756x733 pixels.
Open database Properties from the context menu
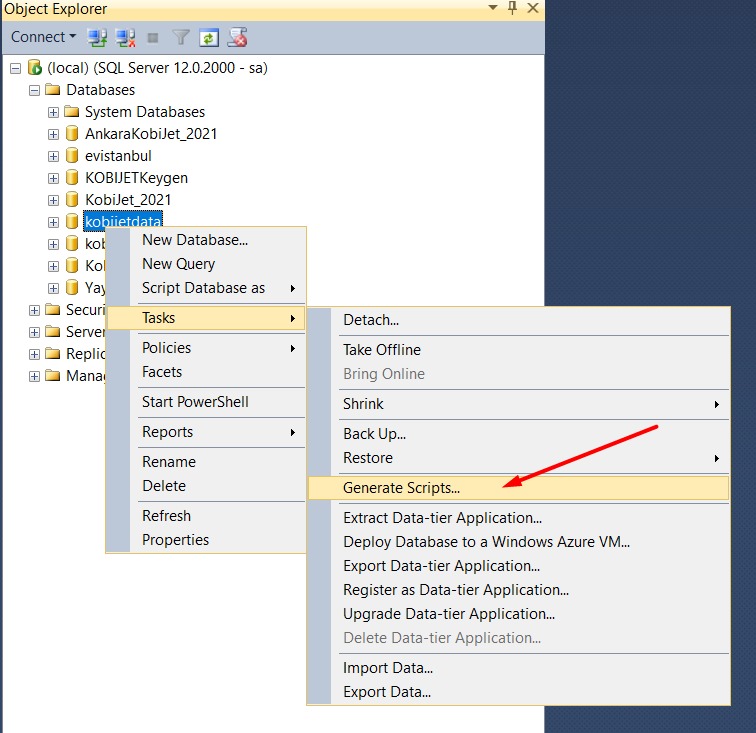[206, 540]
